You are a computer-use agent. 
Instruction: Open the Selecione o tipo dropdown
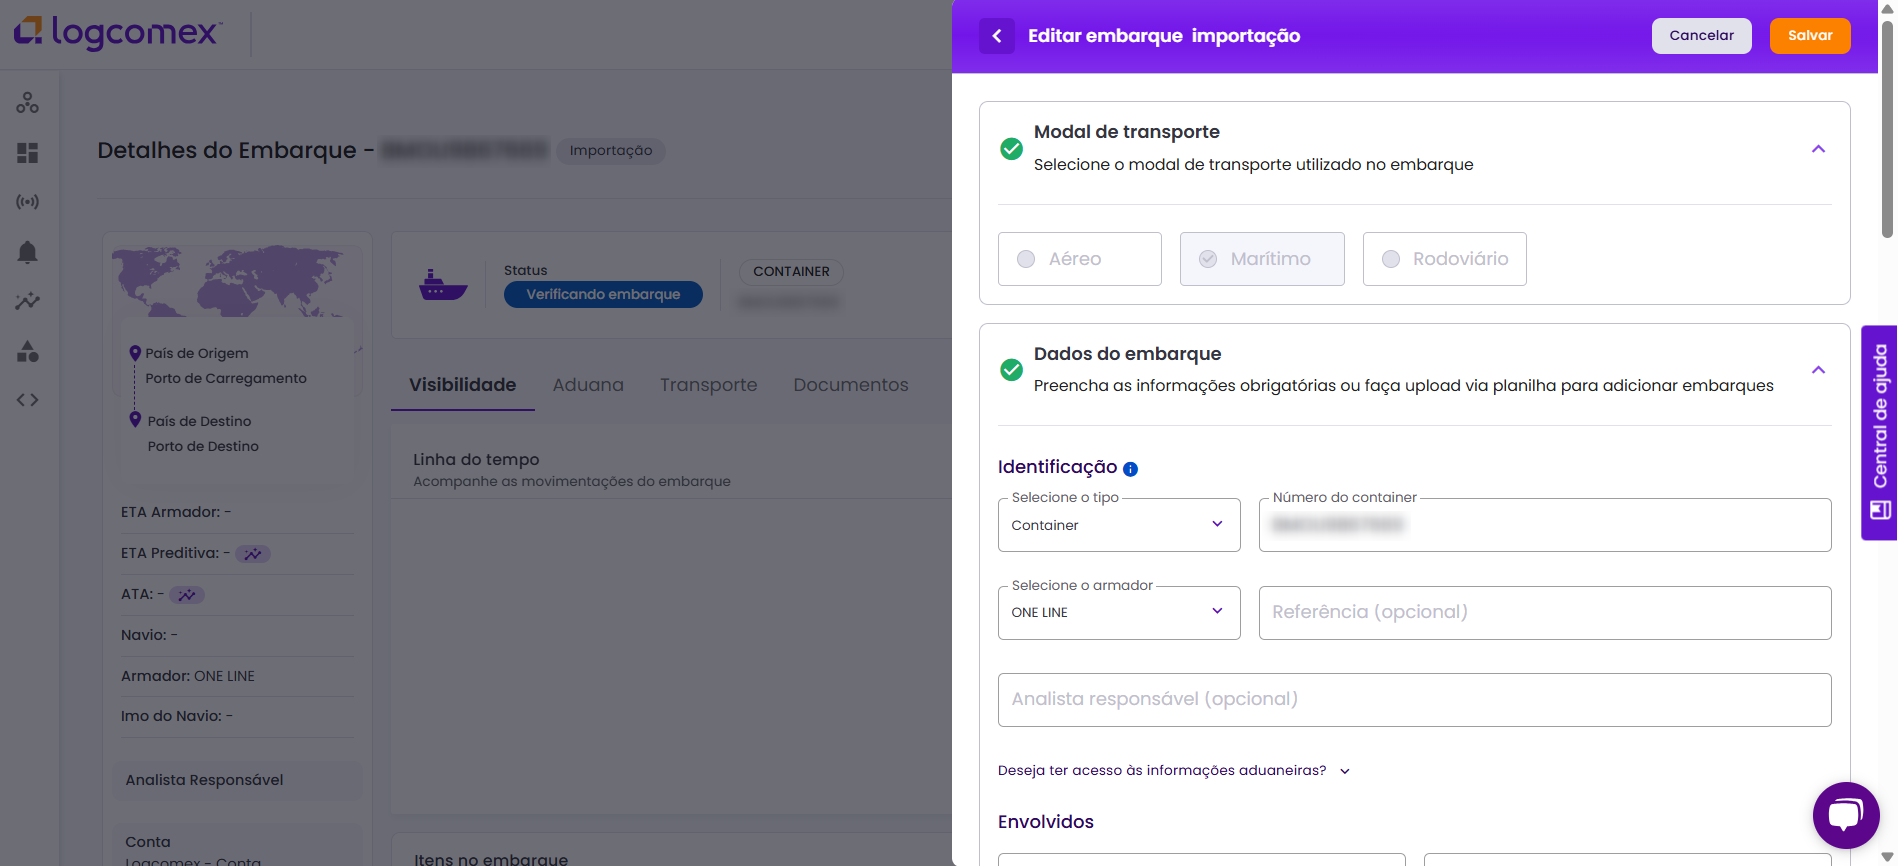tap(1118, 525)
